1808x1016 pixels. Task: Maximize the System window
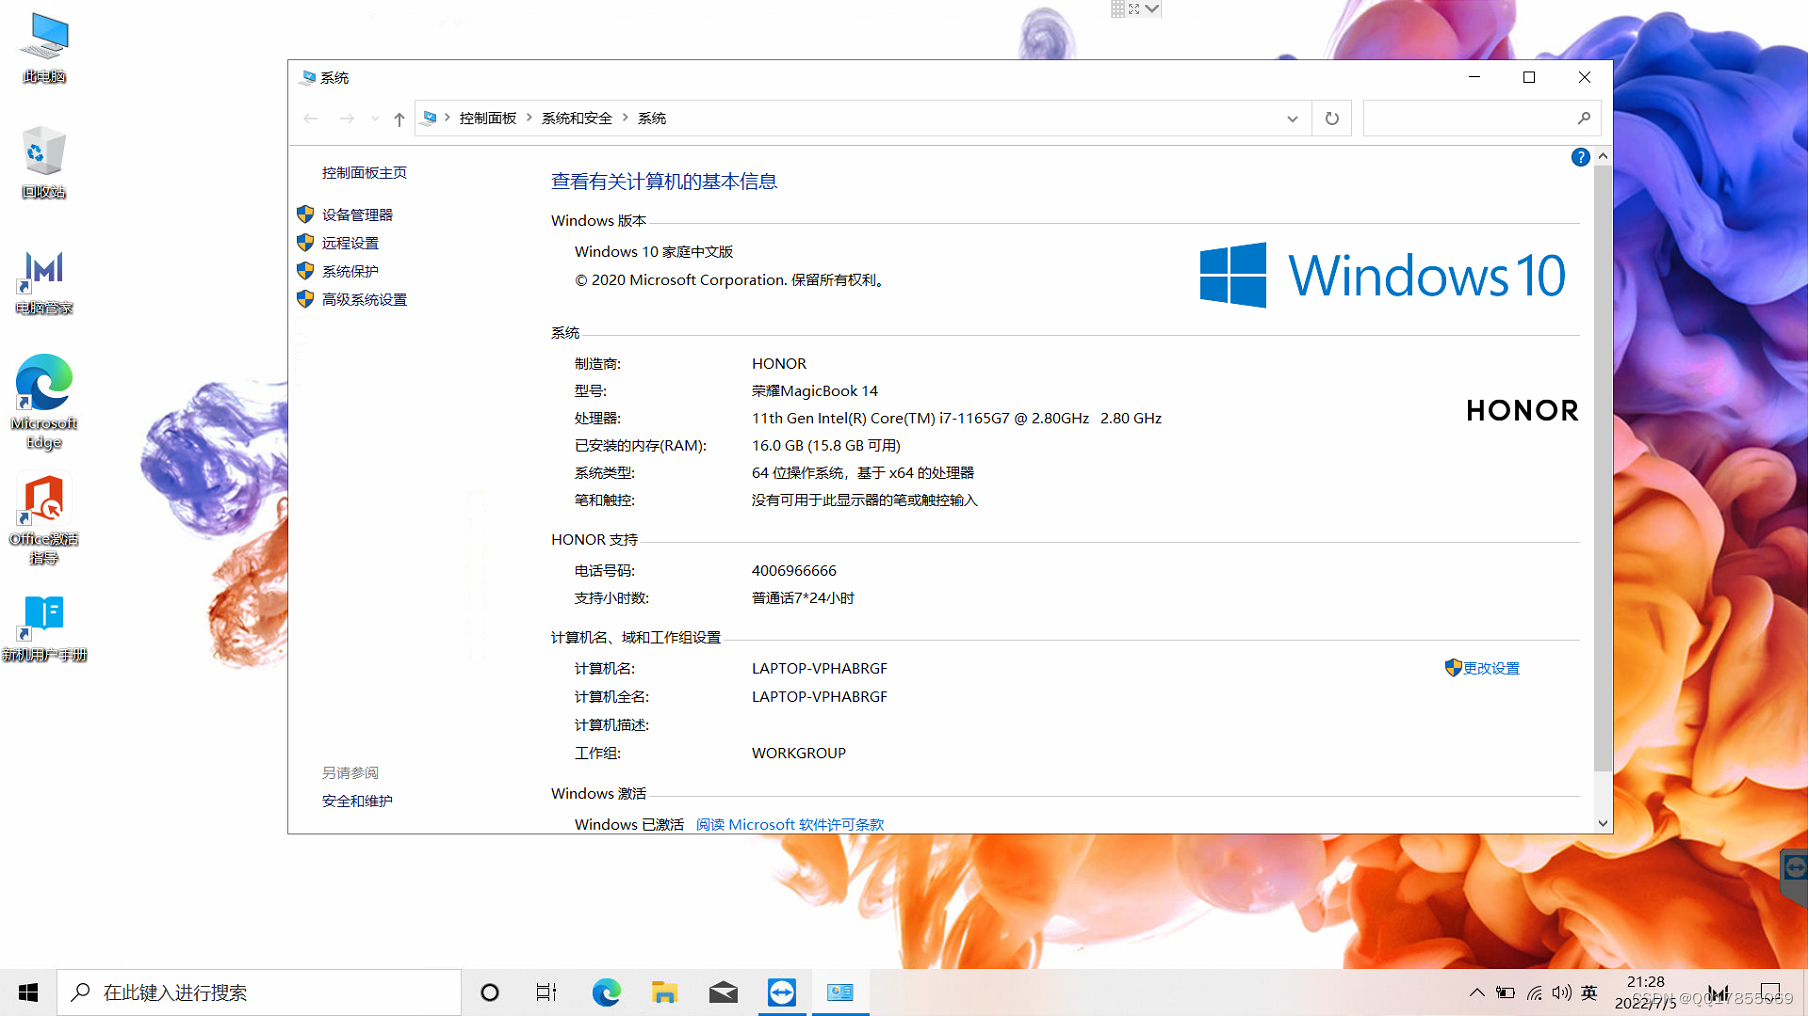[1529, 77]
